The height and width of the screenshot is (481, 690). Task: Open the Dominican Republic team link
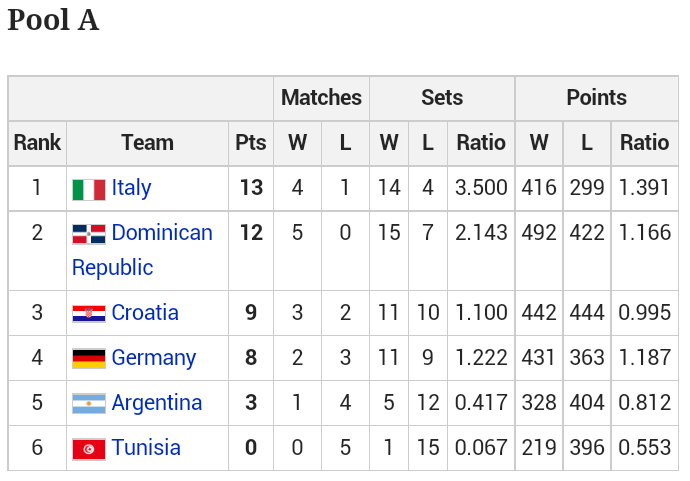point(162,233)
